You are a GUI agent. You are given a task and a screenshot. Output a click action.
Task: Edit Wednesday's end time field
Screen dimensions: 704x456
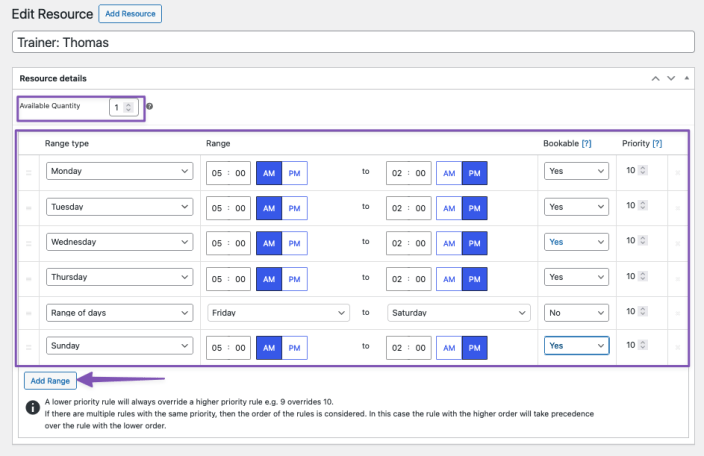[409, 243]
